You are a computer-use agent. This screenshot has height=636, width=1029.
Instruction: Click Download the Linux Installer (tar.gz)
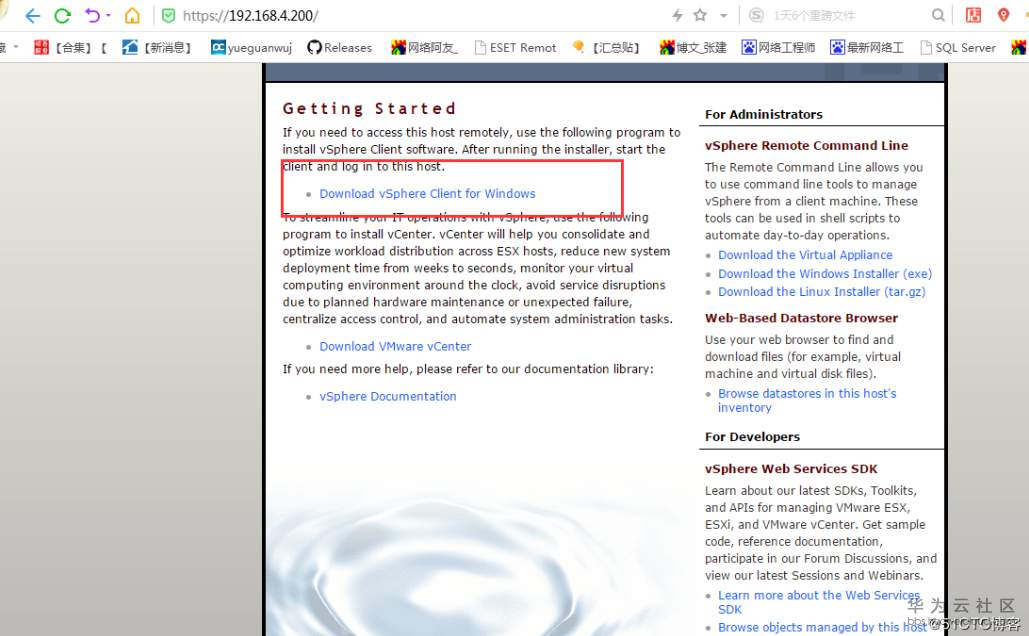point(822,291)
